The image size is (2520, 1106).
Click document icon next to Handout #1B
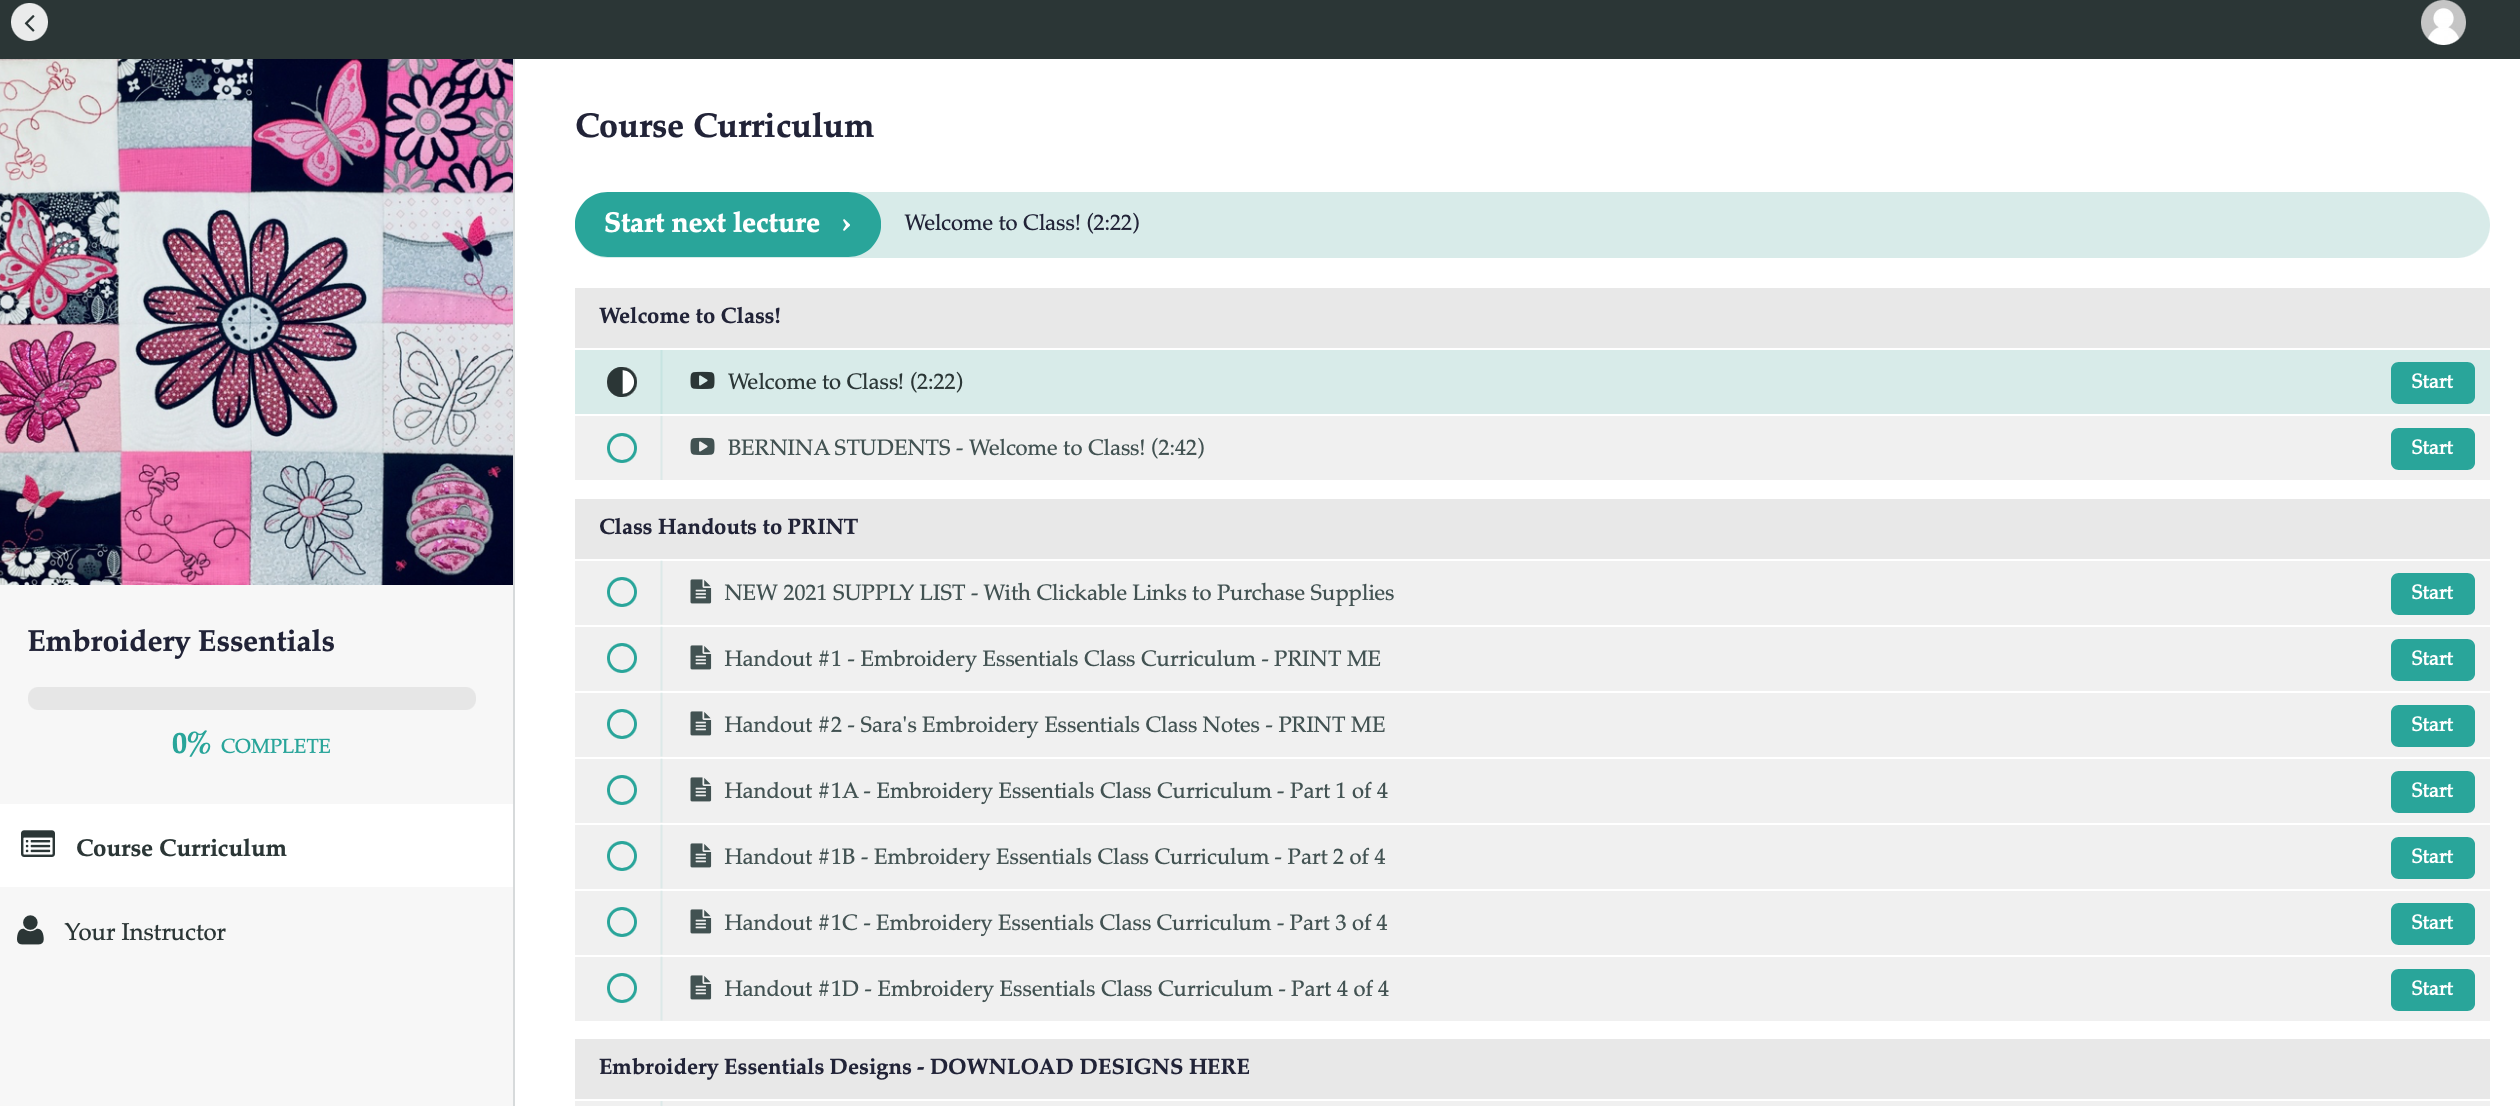(701, 856)
